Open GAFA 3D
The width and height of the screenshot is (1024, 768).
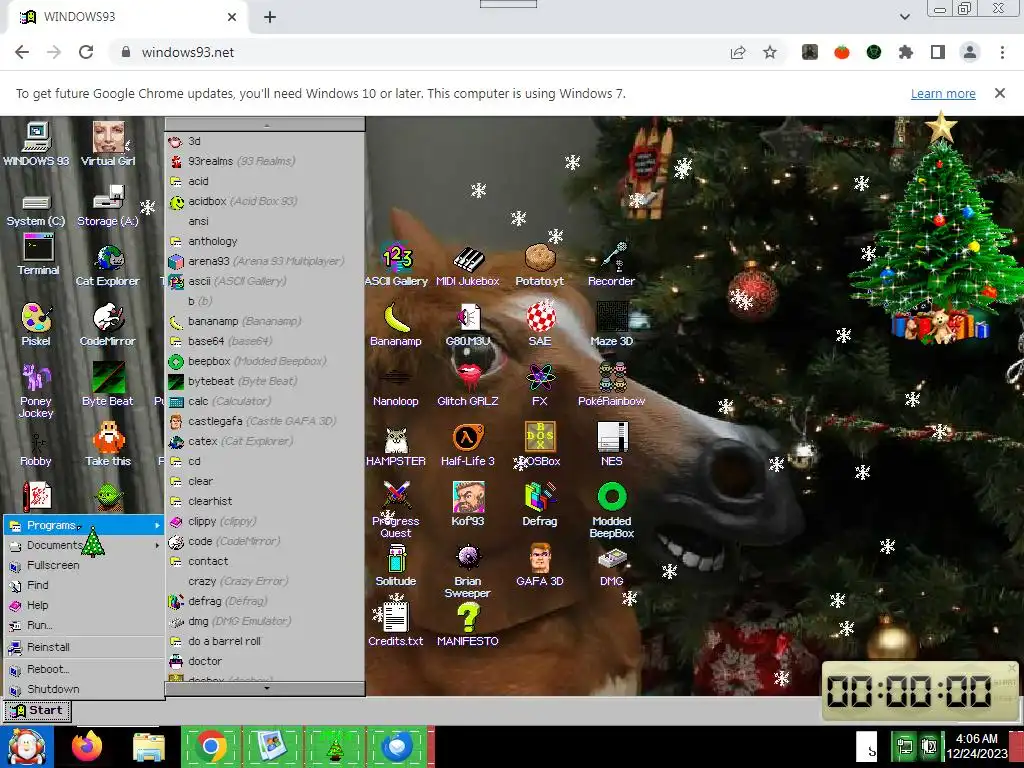pos(540,566)
